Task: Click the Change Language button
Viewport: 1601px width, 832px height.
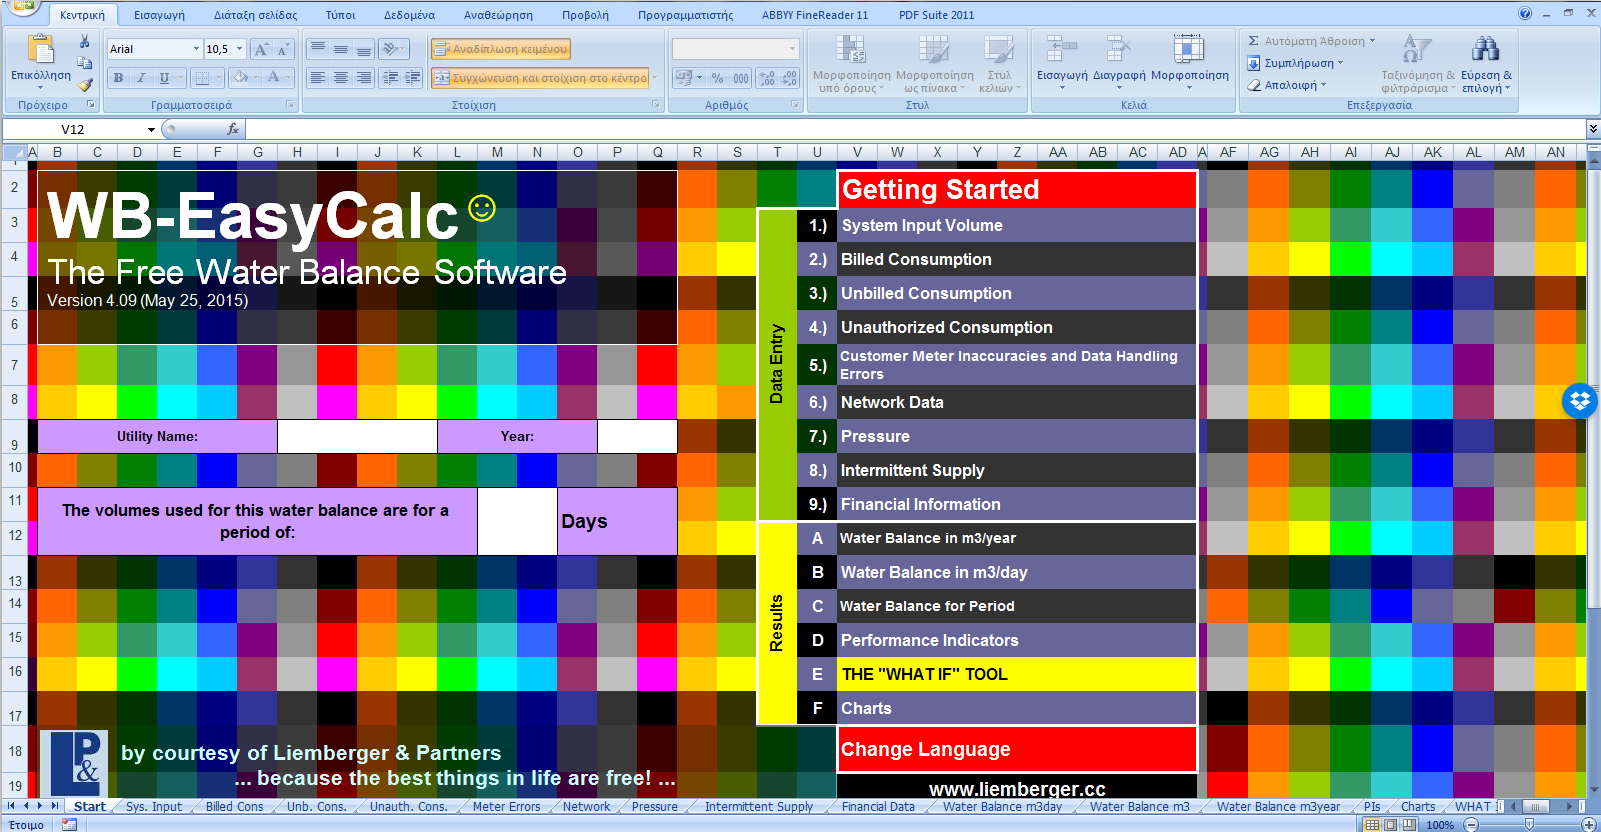Action: click(x=1017, y=749)
